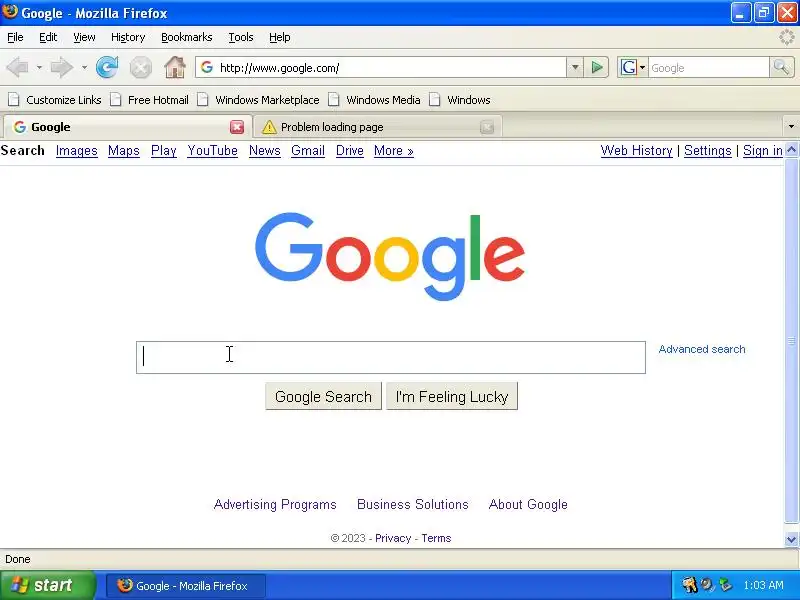Open the Drive link
800x600 pixels.
(349, 151)
